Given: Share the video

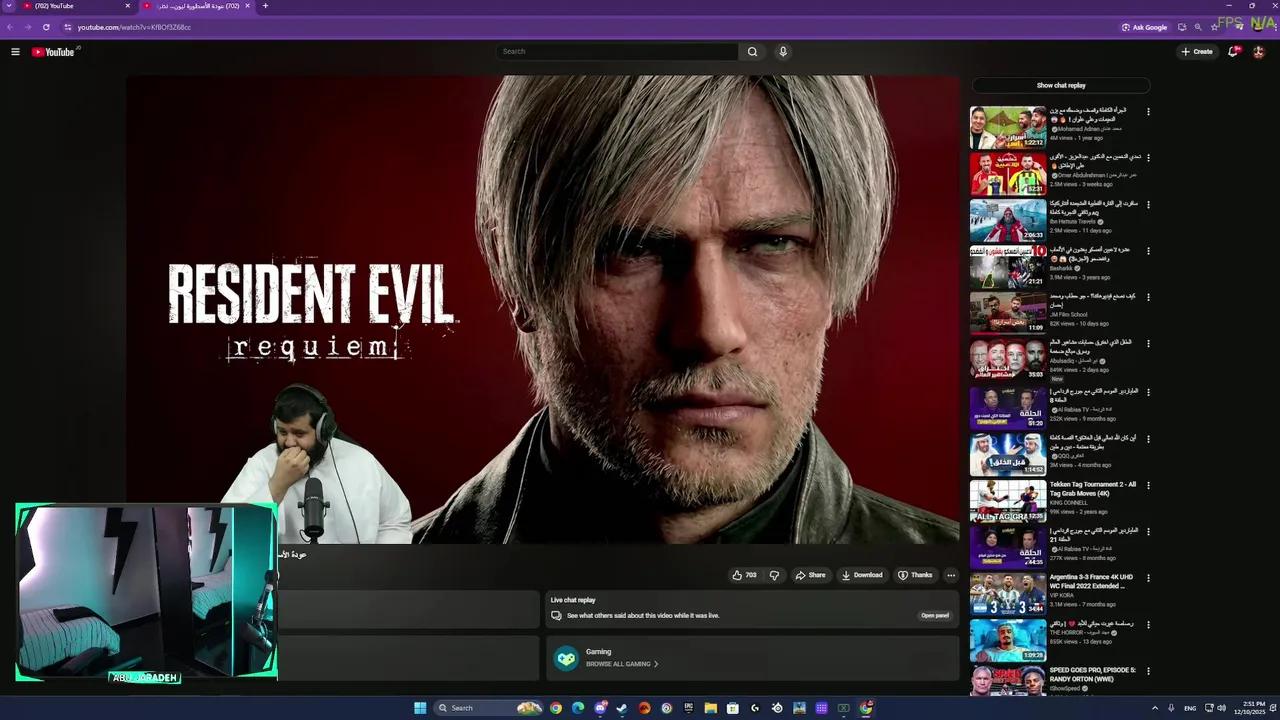Looking at the screenshot, I should (x=810, y=575).
